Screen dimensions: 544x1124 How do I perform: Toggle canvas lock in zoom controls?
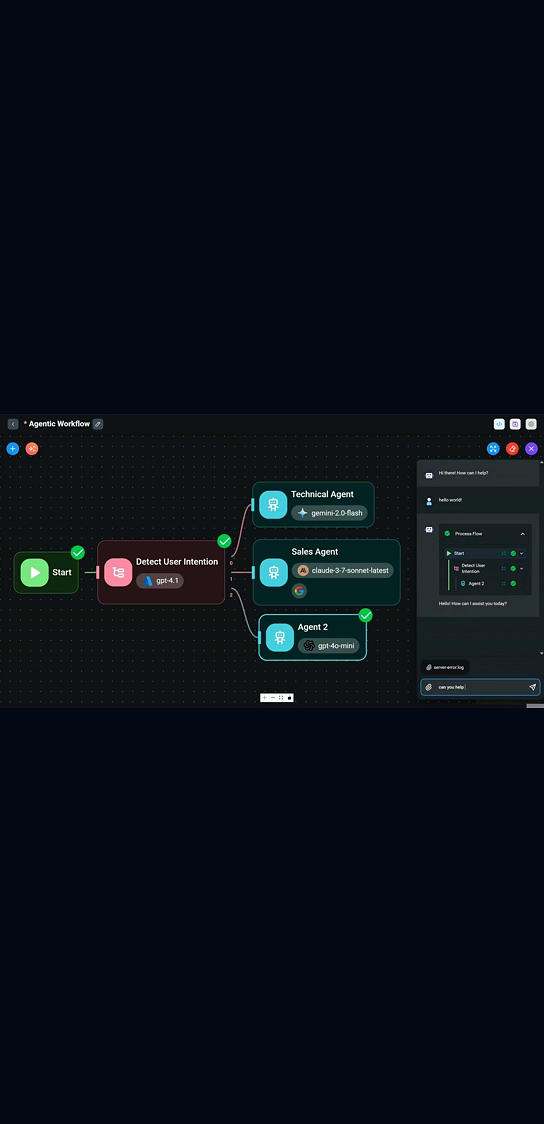tap(290, 697)
